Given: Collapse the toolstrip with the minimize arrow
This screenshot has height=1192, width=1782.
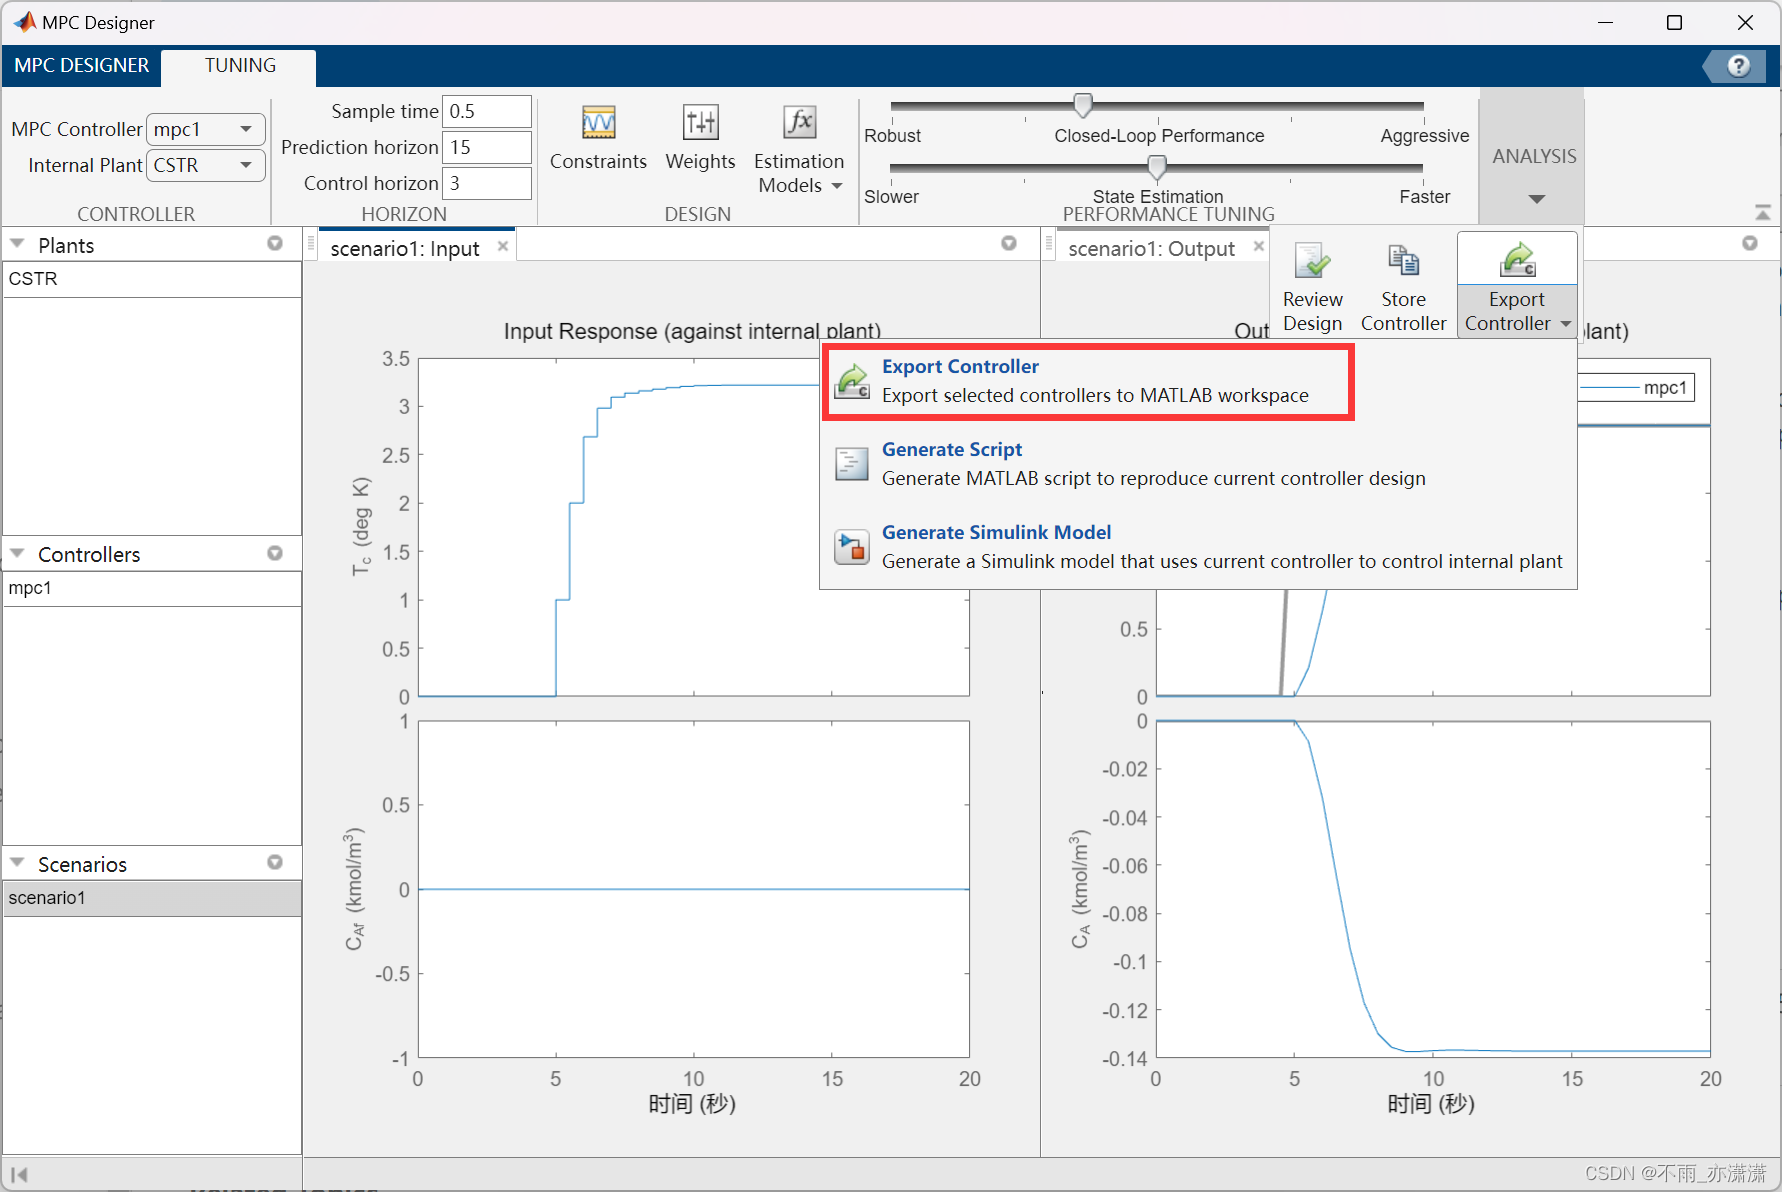Looking at the screenshot, I should (1762, 212).
